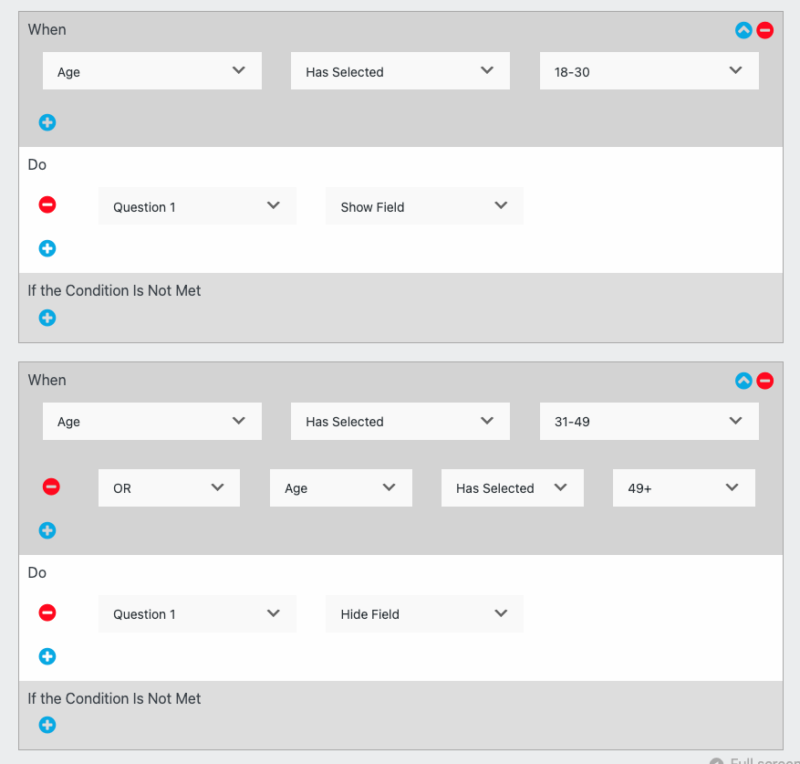Remove the Question 1 Show Field action
The width and height of the screenshot is (800, 764).
click(47, 205)
